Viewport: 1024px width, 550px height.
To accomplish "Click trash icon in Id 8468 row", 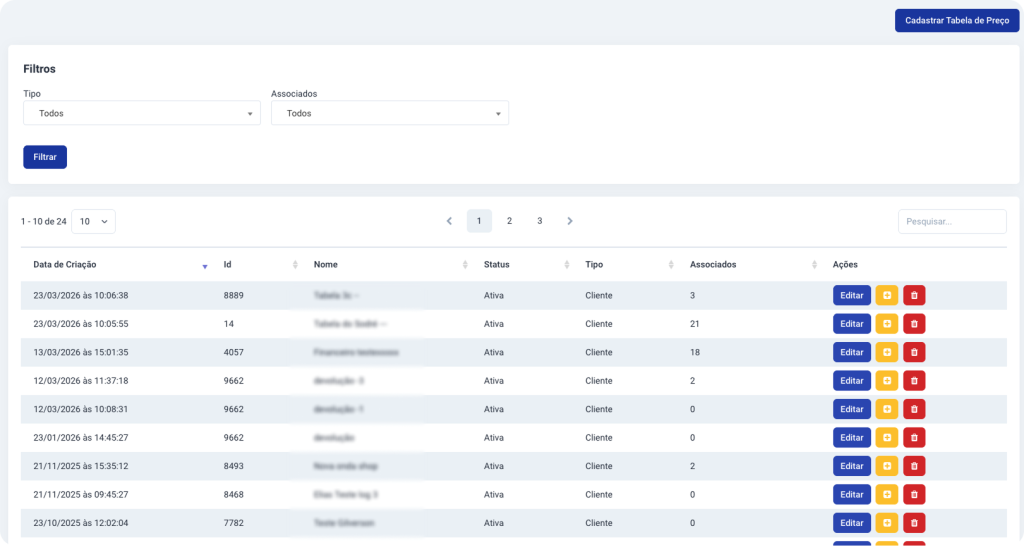I will (914, 494).
